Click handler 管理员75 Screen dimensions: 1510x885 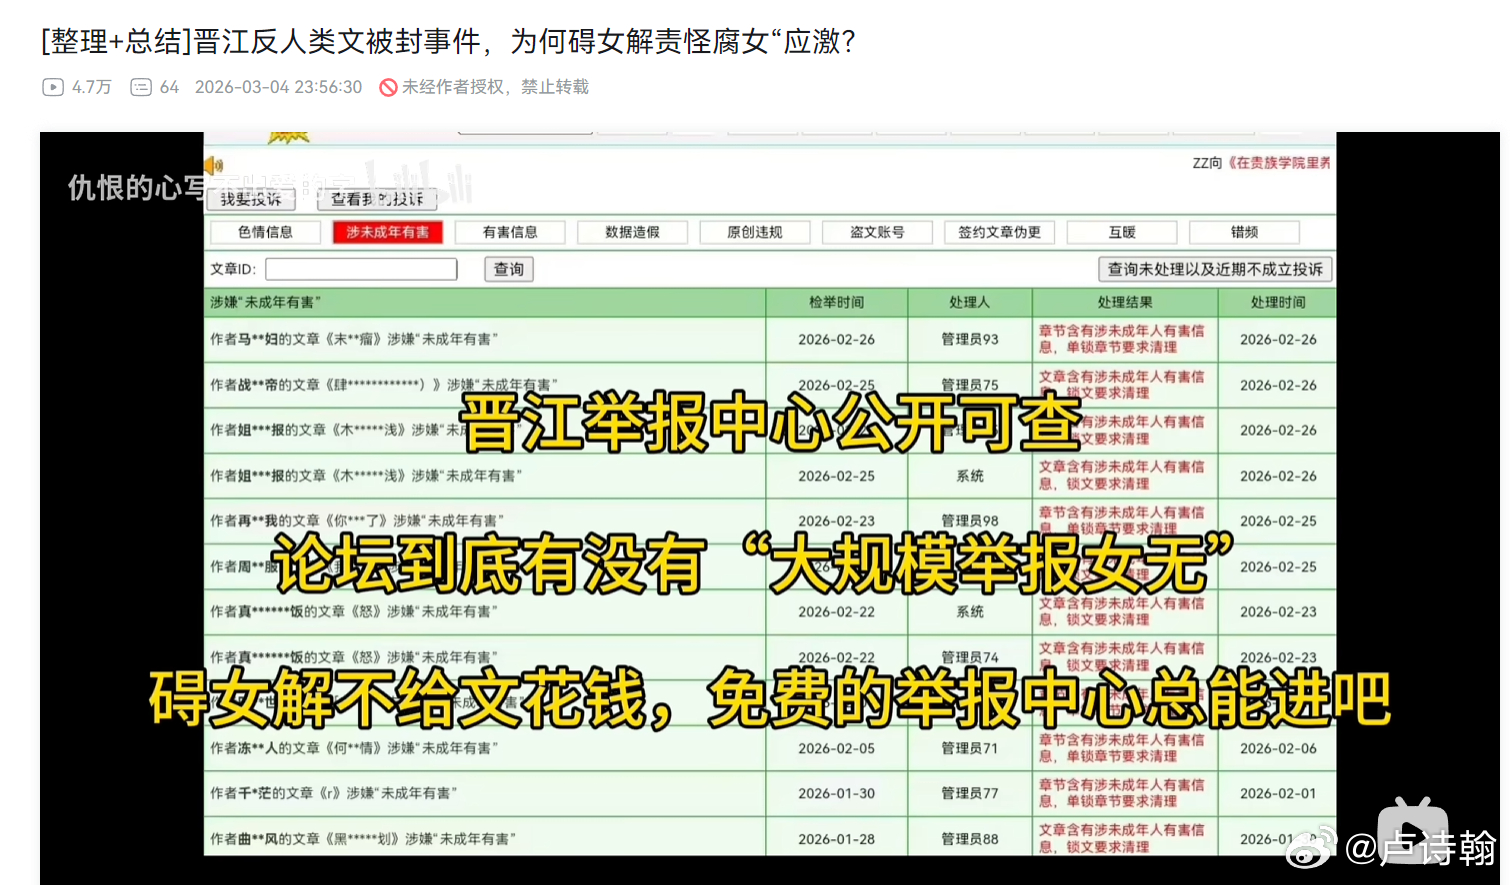969,385
